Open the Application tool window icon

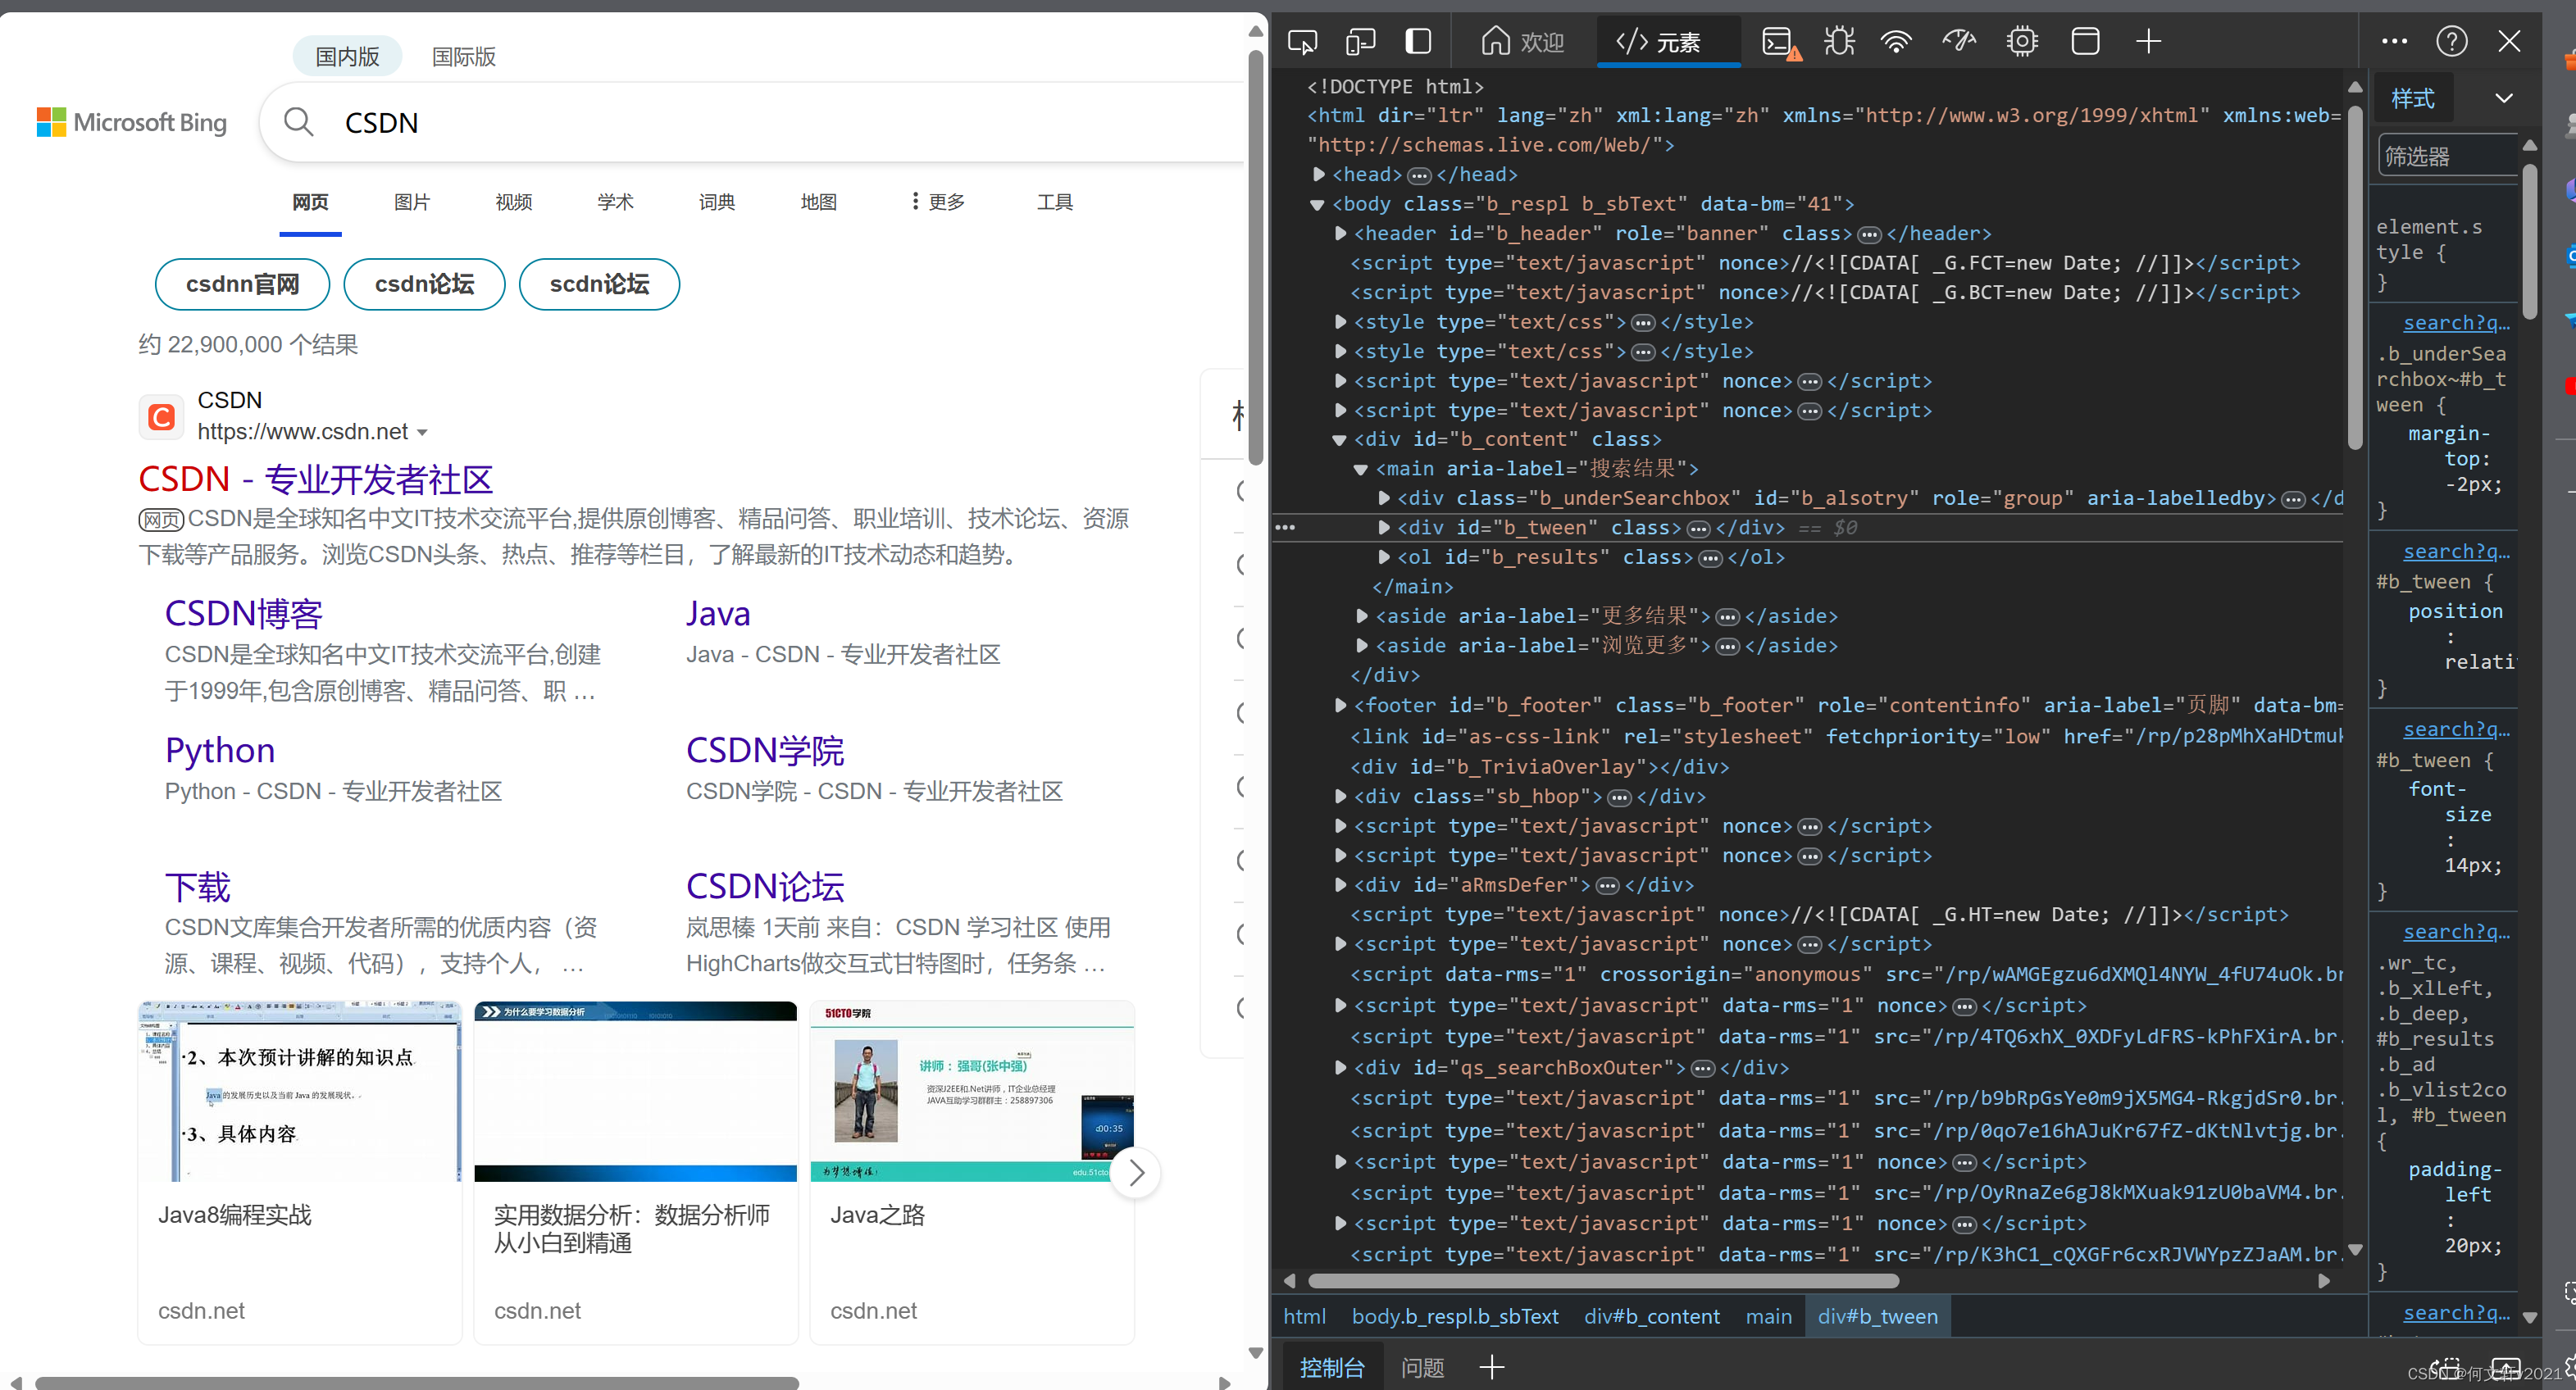(2085, 41)
